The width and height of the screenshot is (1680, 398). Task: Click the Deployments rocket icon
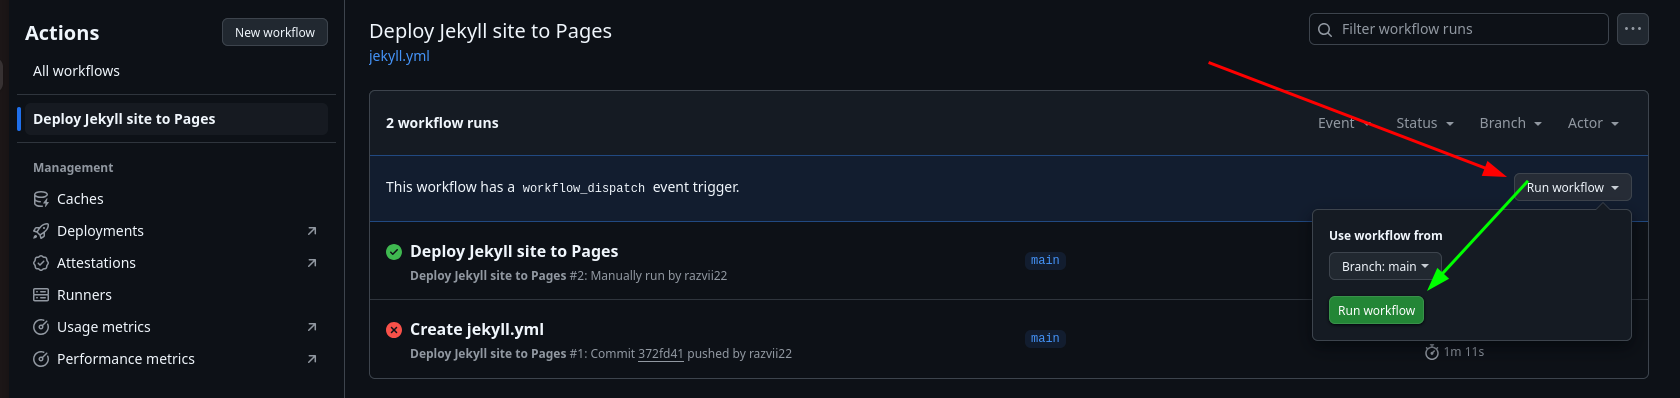tap(41, 231)
